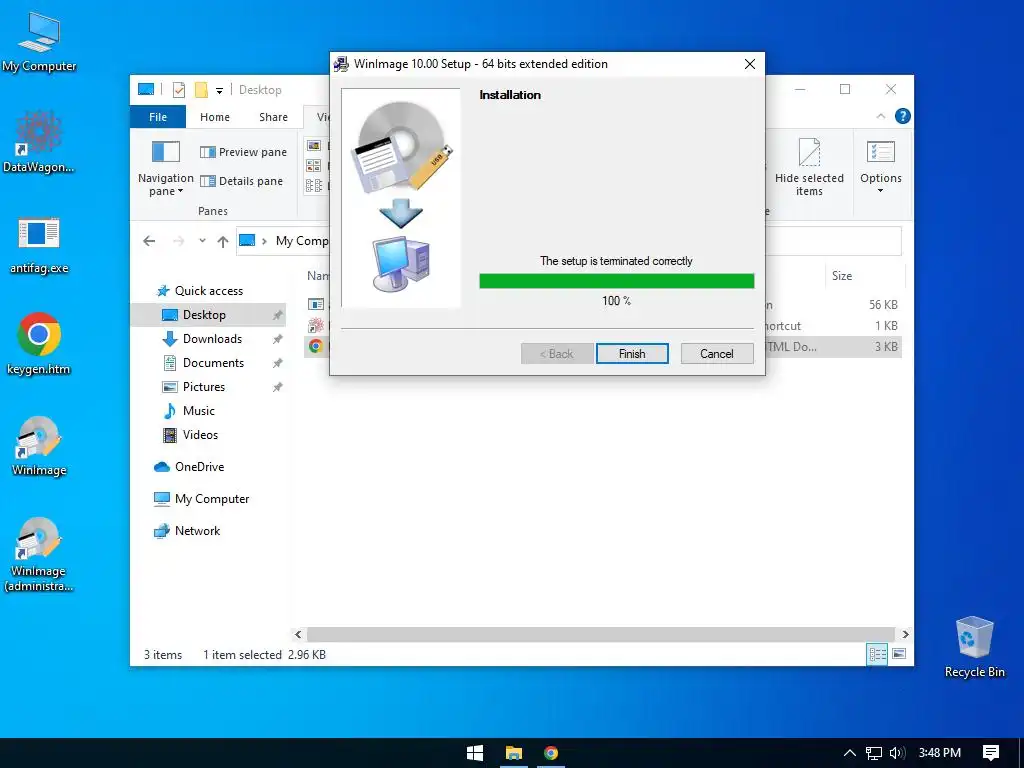
Task: Open Videos in navigation pane
Action: point(200,435)
